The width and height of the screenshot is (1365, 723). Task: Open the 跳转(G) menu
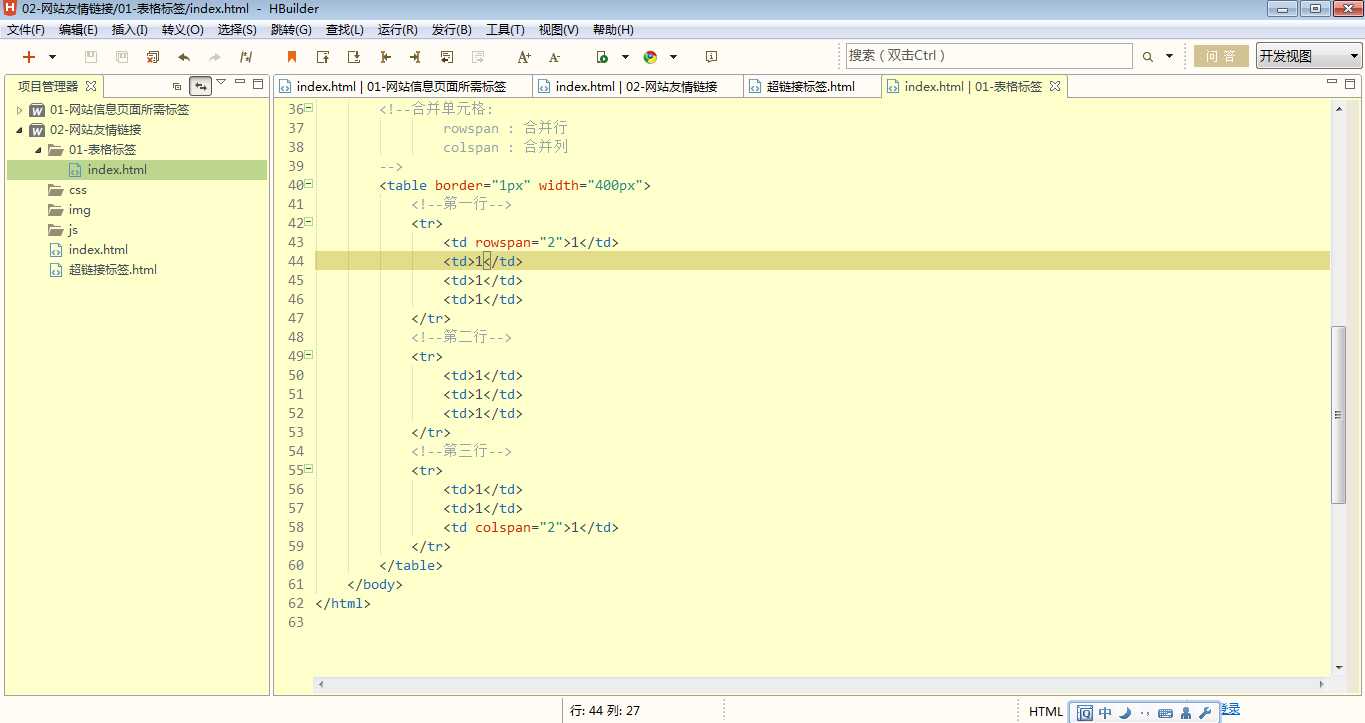point(291,30)
